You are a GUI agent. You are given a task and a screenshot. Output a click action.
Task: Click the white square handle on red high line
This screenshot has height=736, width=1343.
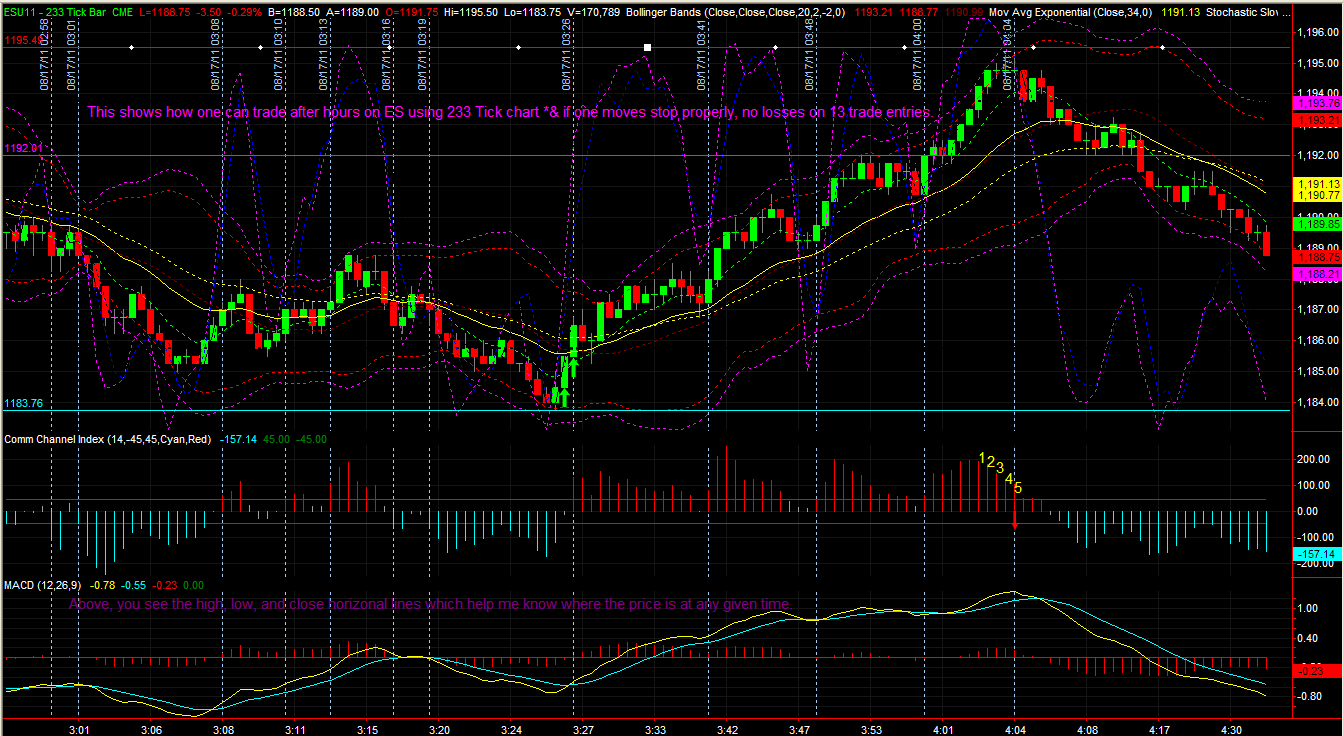pyautogui.click(x=648, y=47)
